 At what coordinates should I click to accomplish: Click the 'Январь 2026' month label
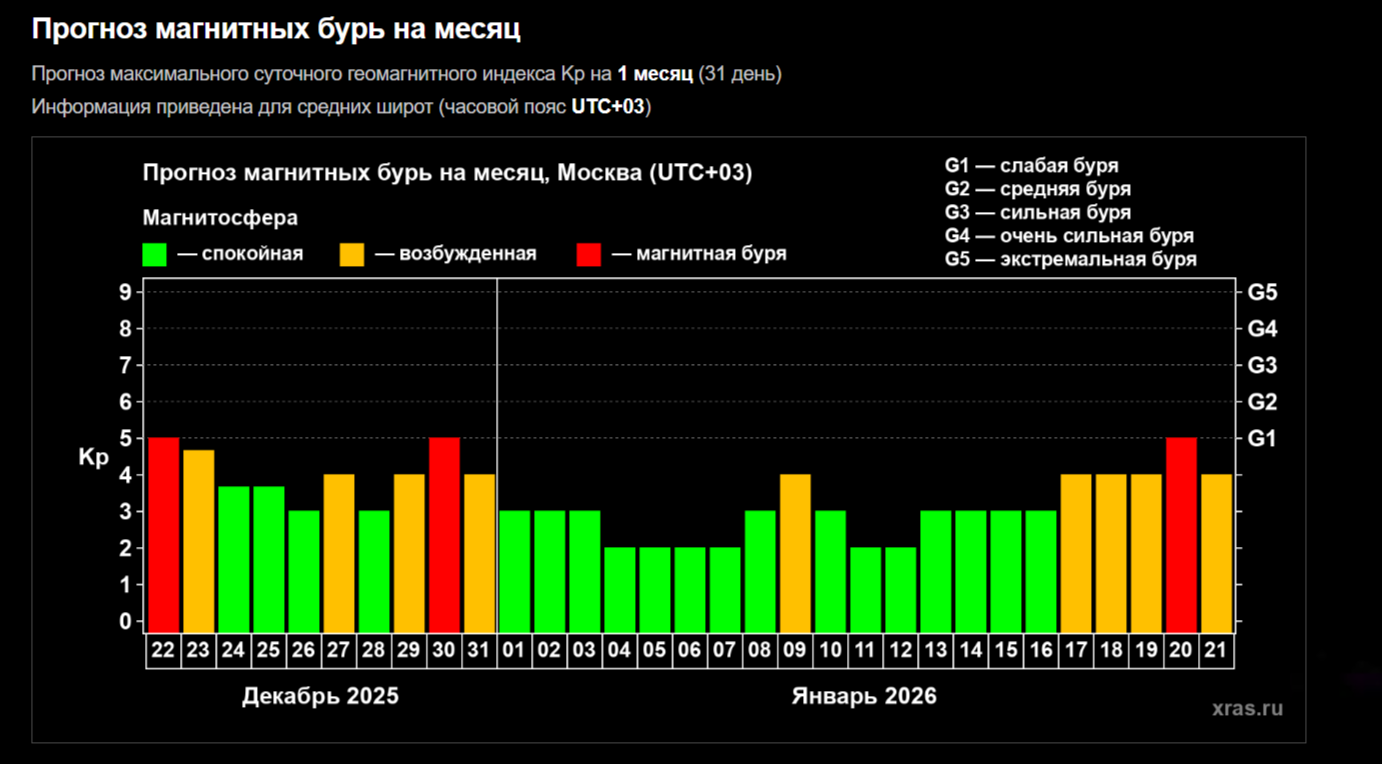pos(864,696)
